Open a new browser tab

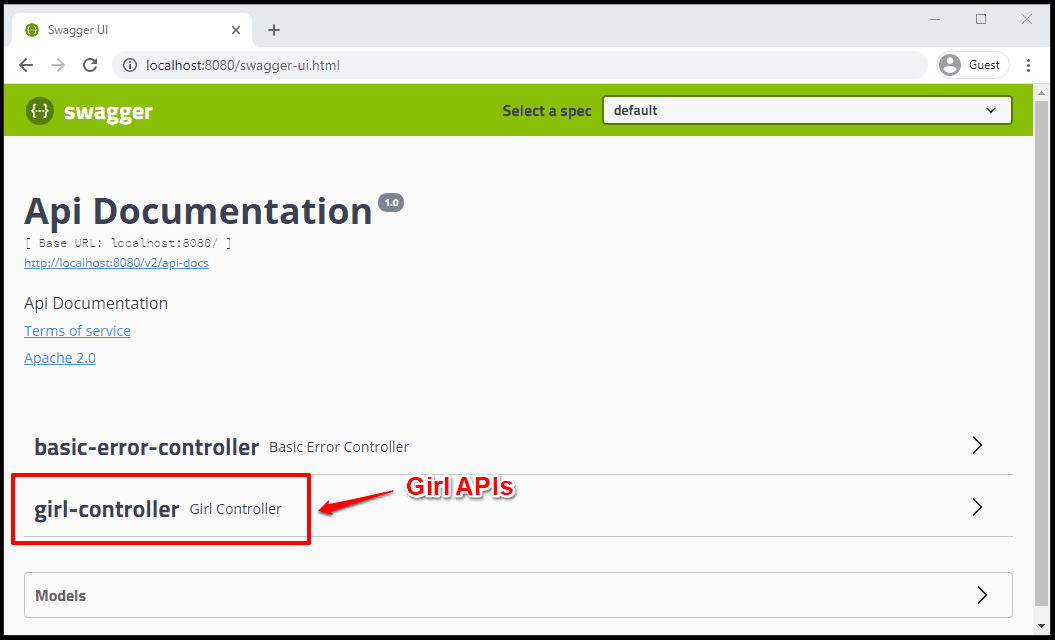click(274, 30)
